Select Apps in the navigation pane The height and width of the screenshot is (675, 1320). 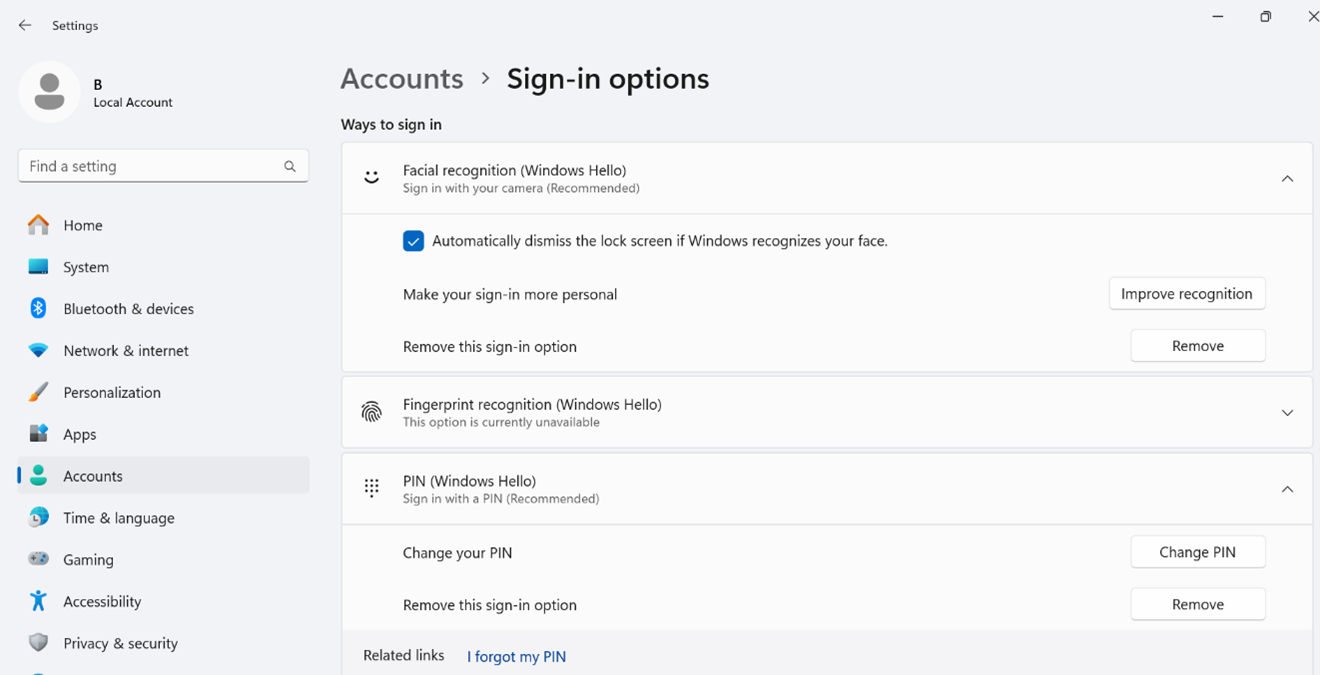pos(80,434)
